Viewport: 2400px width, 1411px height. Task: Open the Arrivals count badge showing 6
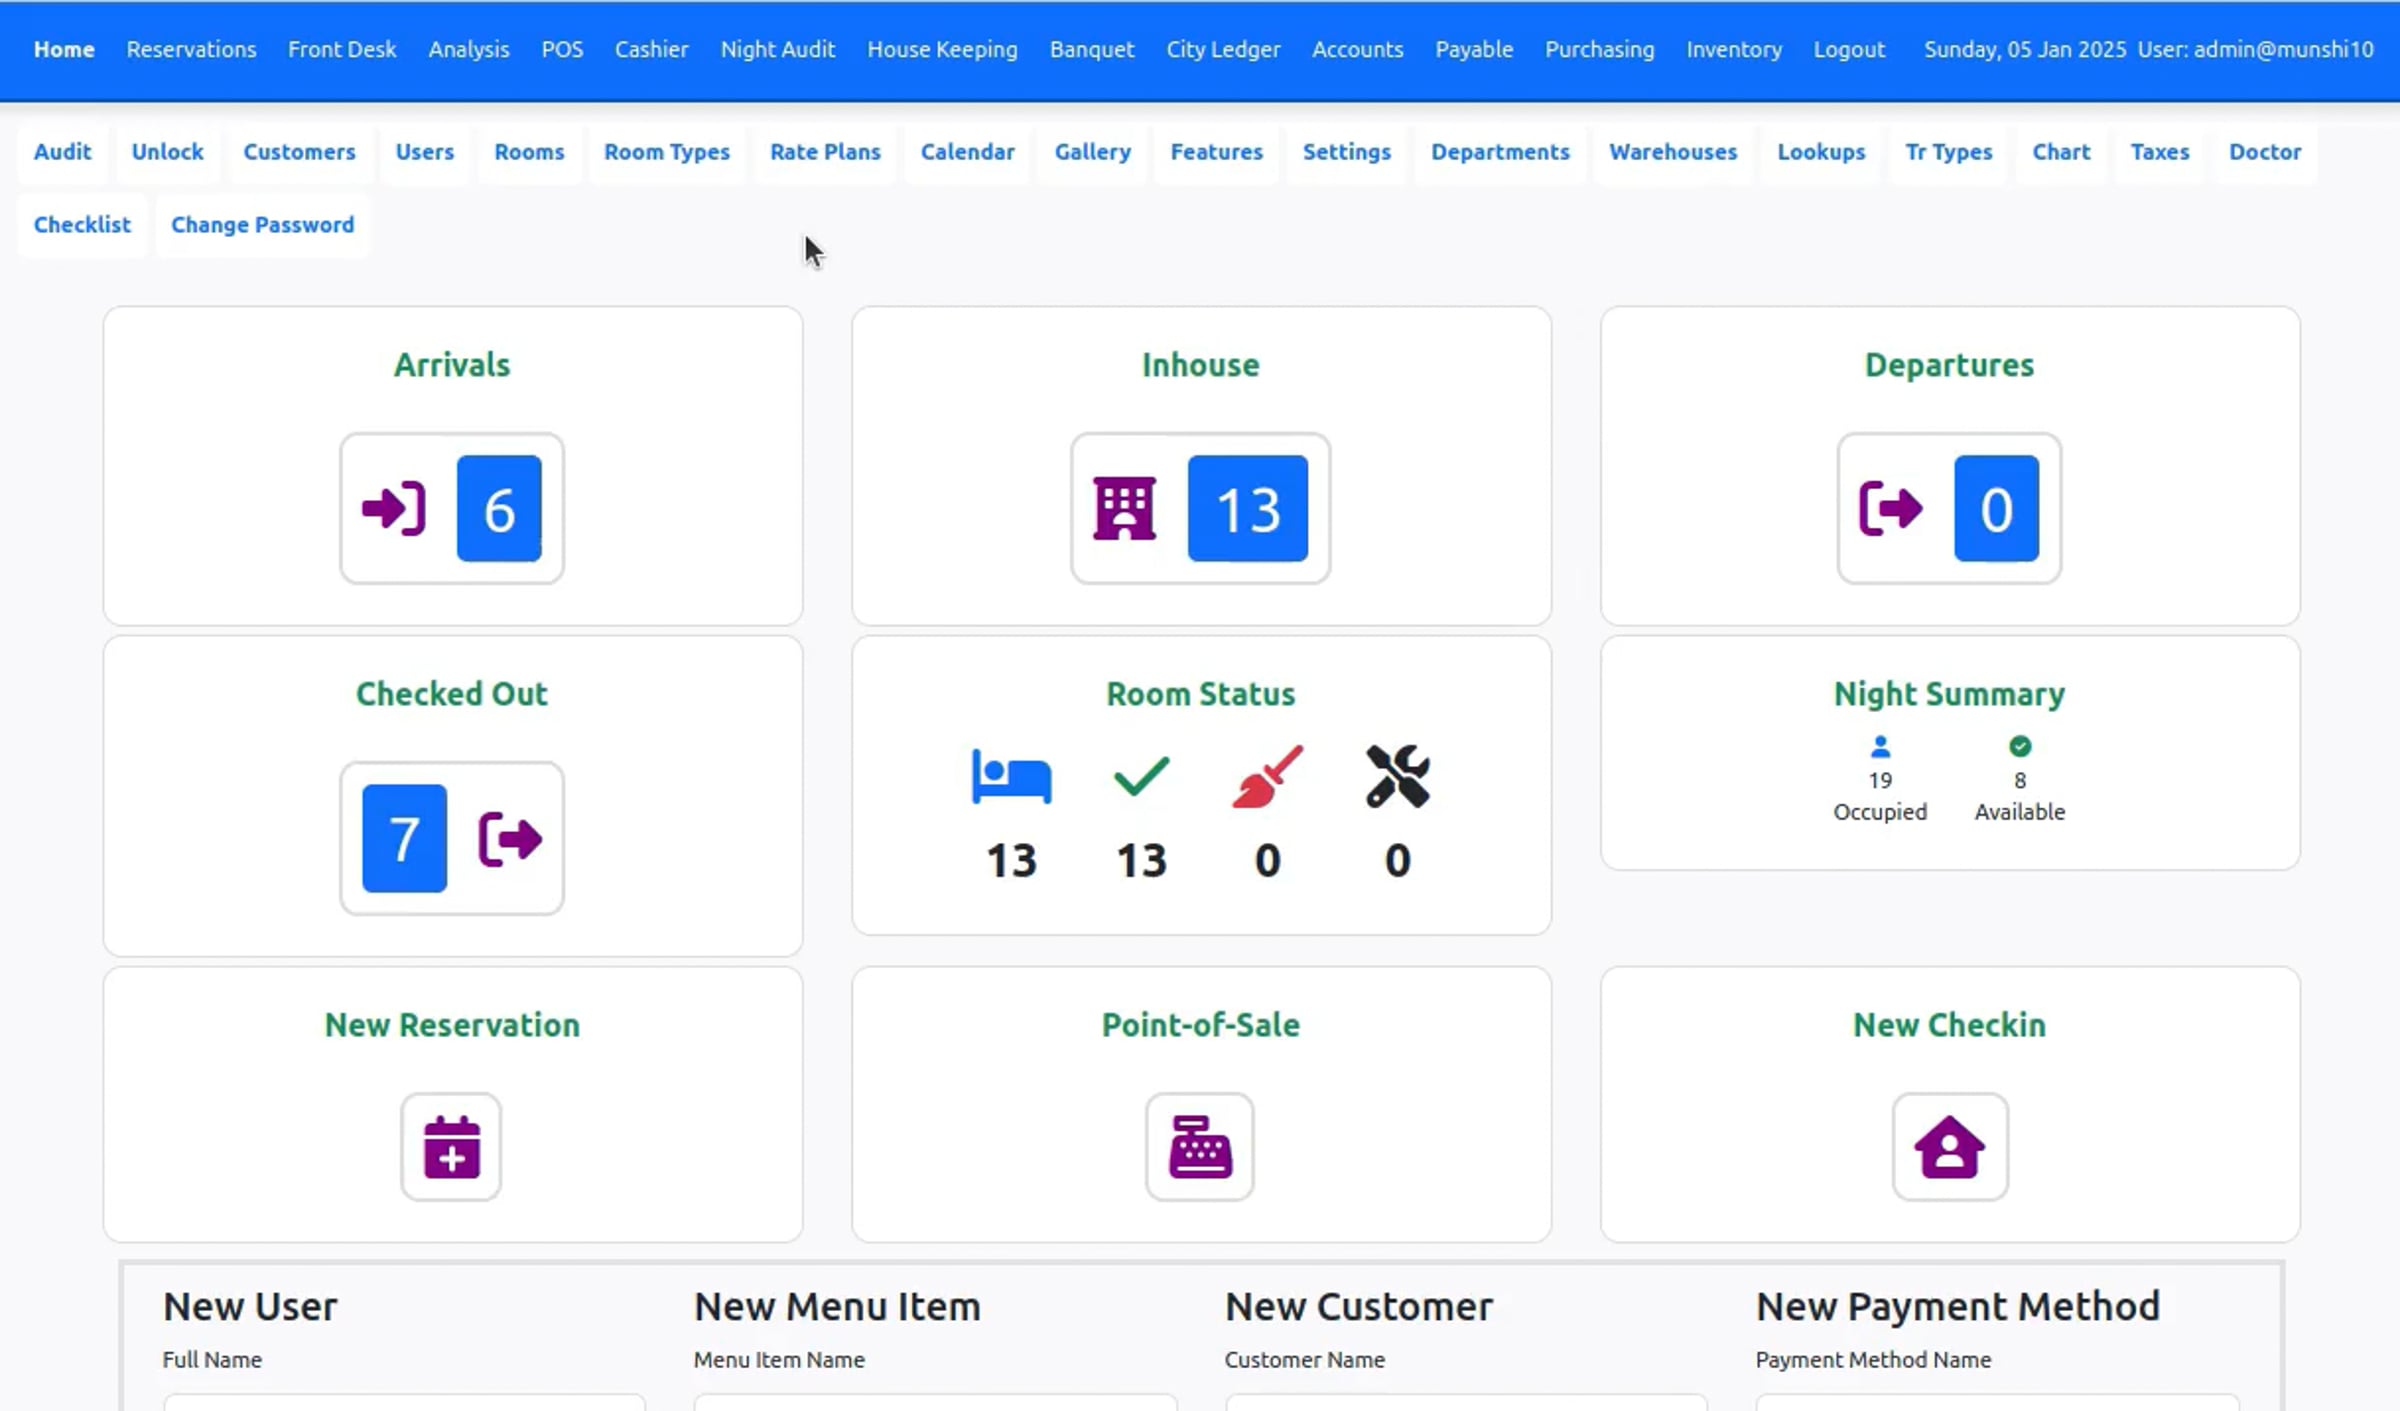(x=499, y=509)
